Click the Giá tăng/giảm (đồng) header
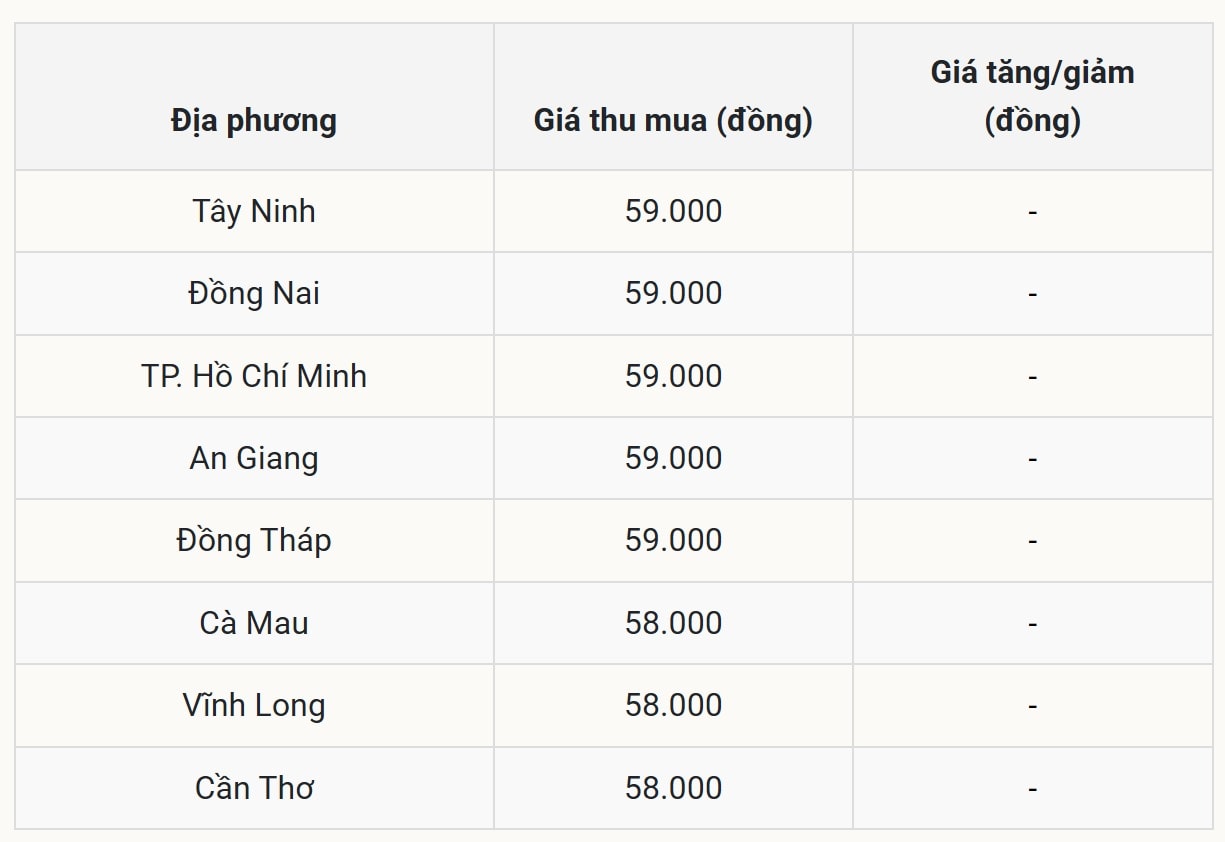The height and width of the screenshot is (842, 1225). pyautogui.click(x=1032, y=97)
